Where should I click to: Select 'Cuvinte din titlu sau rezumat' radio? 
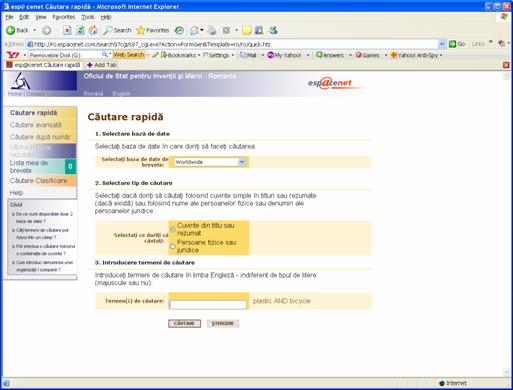173,229
